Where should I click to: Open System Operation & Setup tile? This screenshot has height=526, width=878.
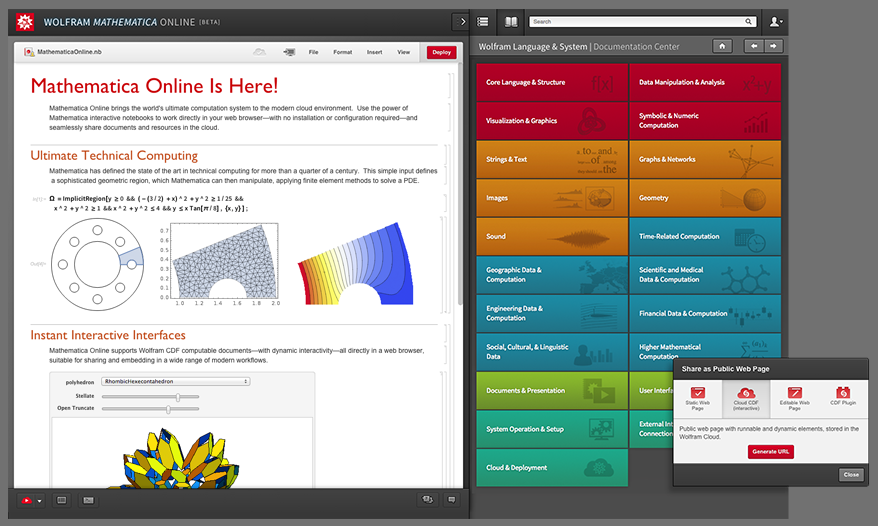(552, 430)
